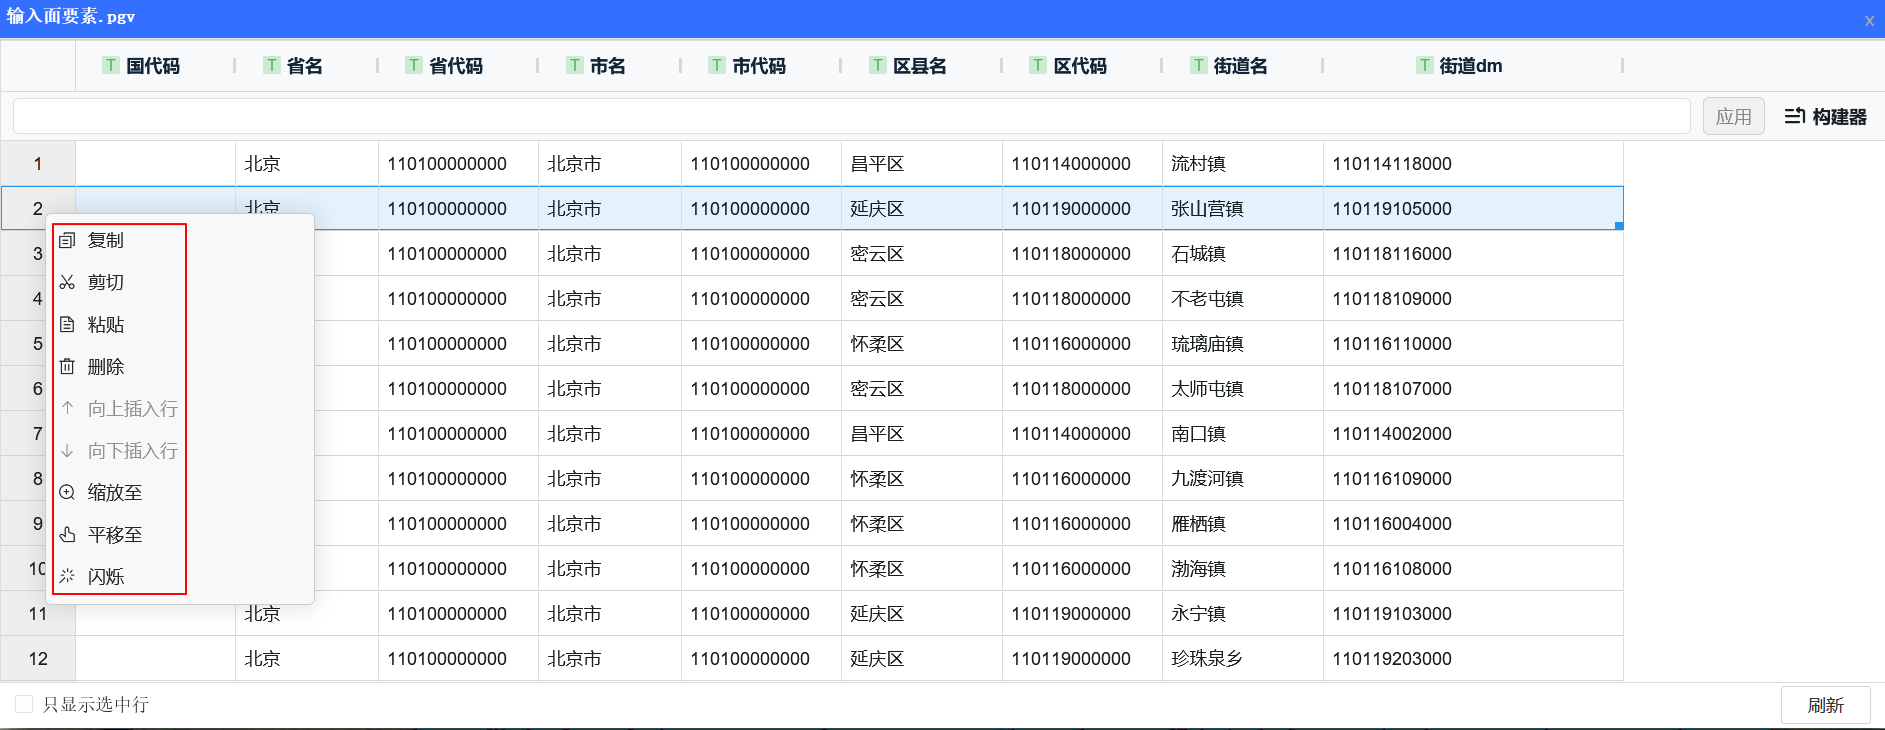Select row number 12 header

click(x=38, y=658)
